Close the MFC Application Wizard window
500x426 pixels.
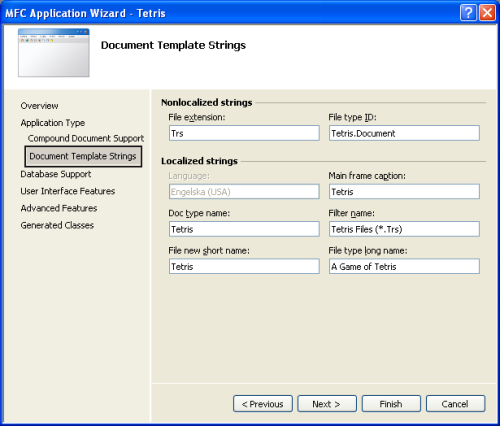click(x=487, y=13)
